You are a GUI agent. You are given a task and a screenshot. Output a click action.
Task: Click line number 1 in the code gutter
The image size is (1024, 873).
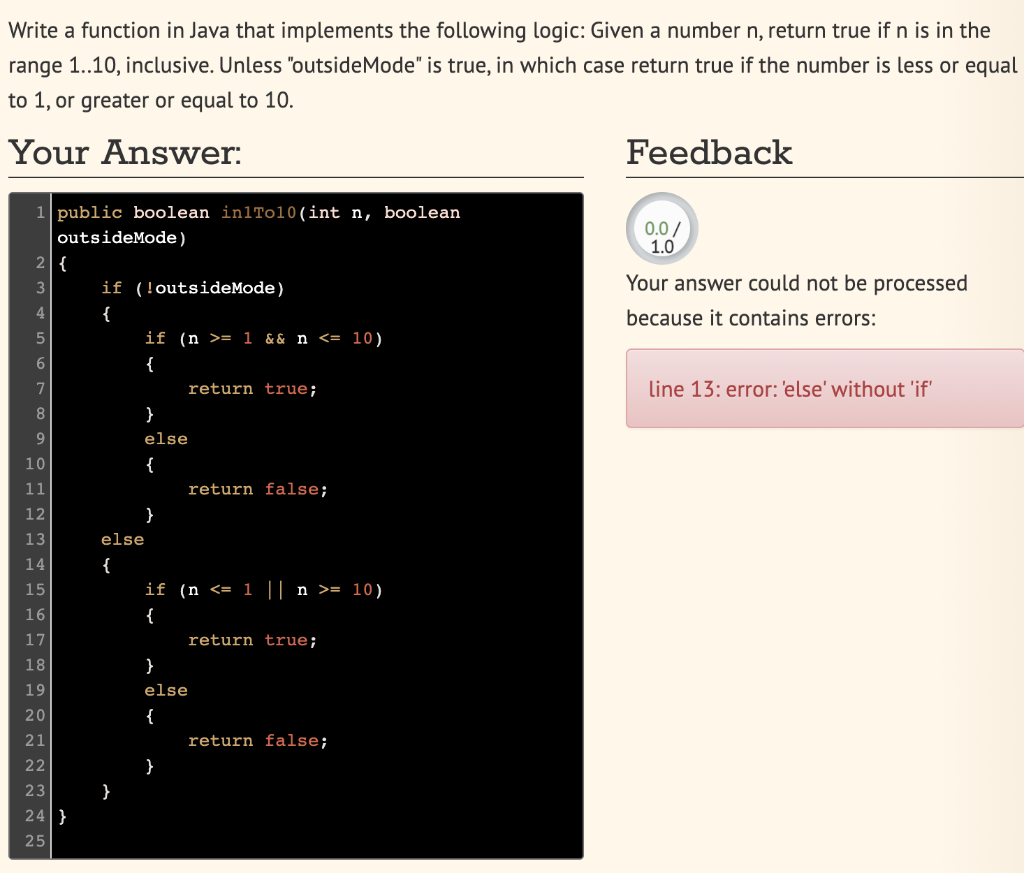click(x=40, y=212)
